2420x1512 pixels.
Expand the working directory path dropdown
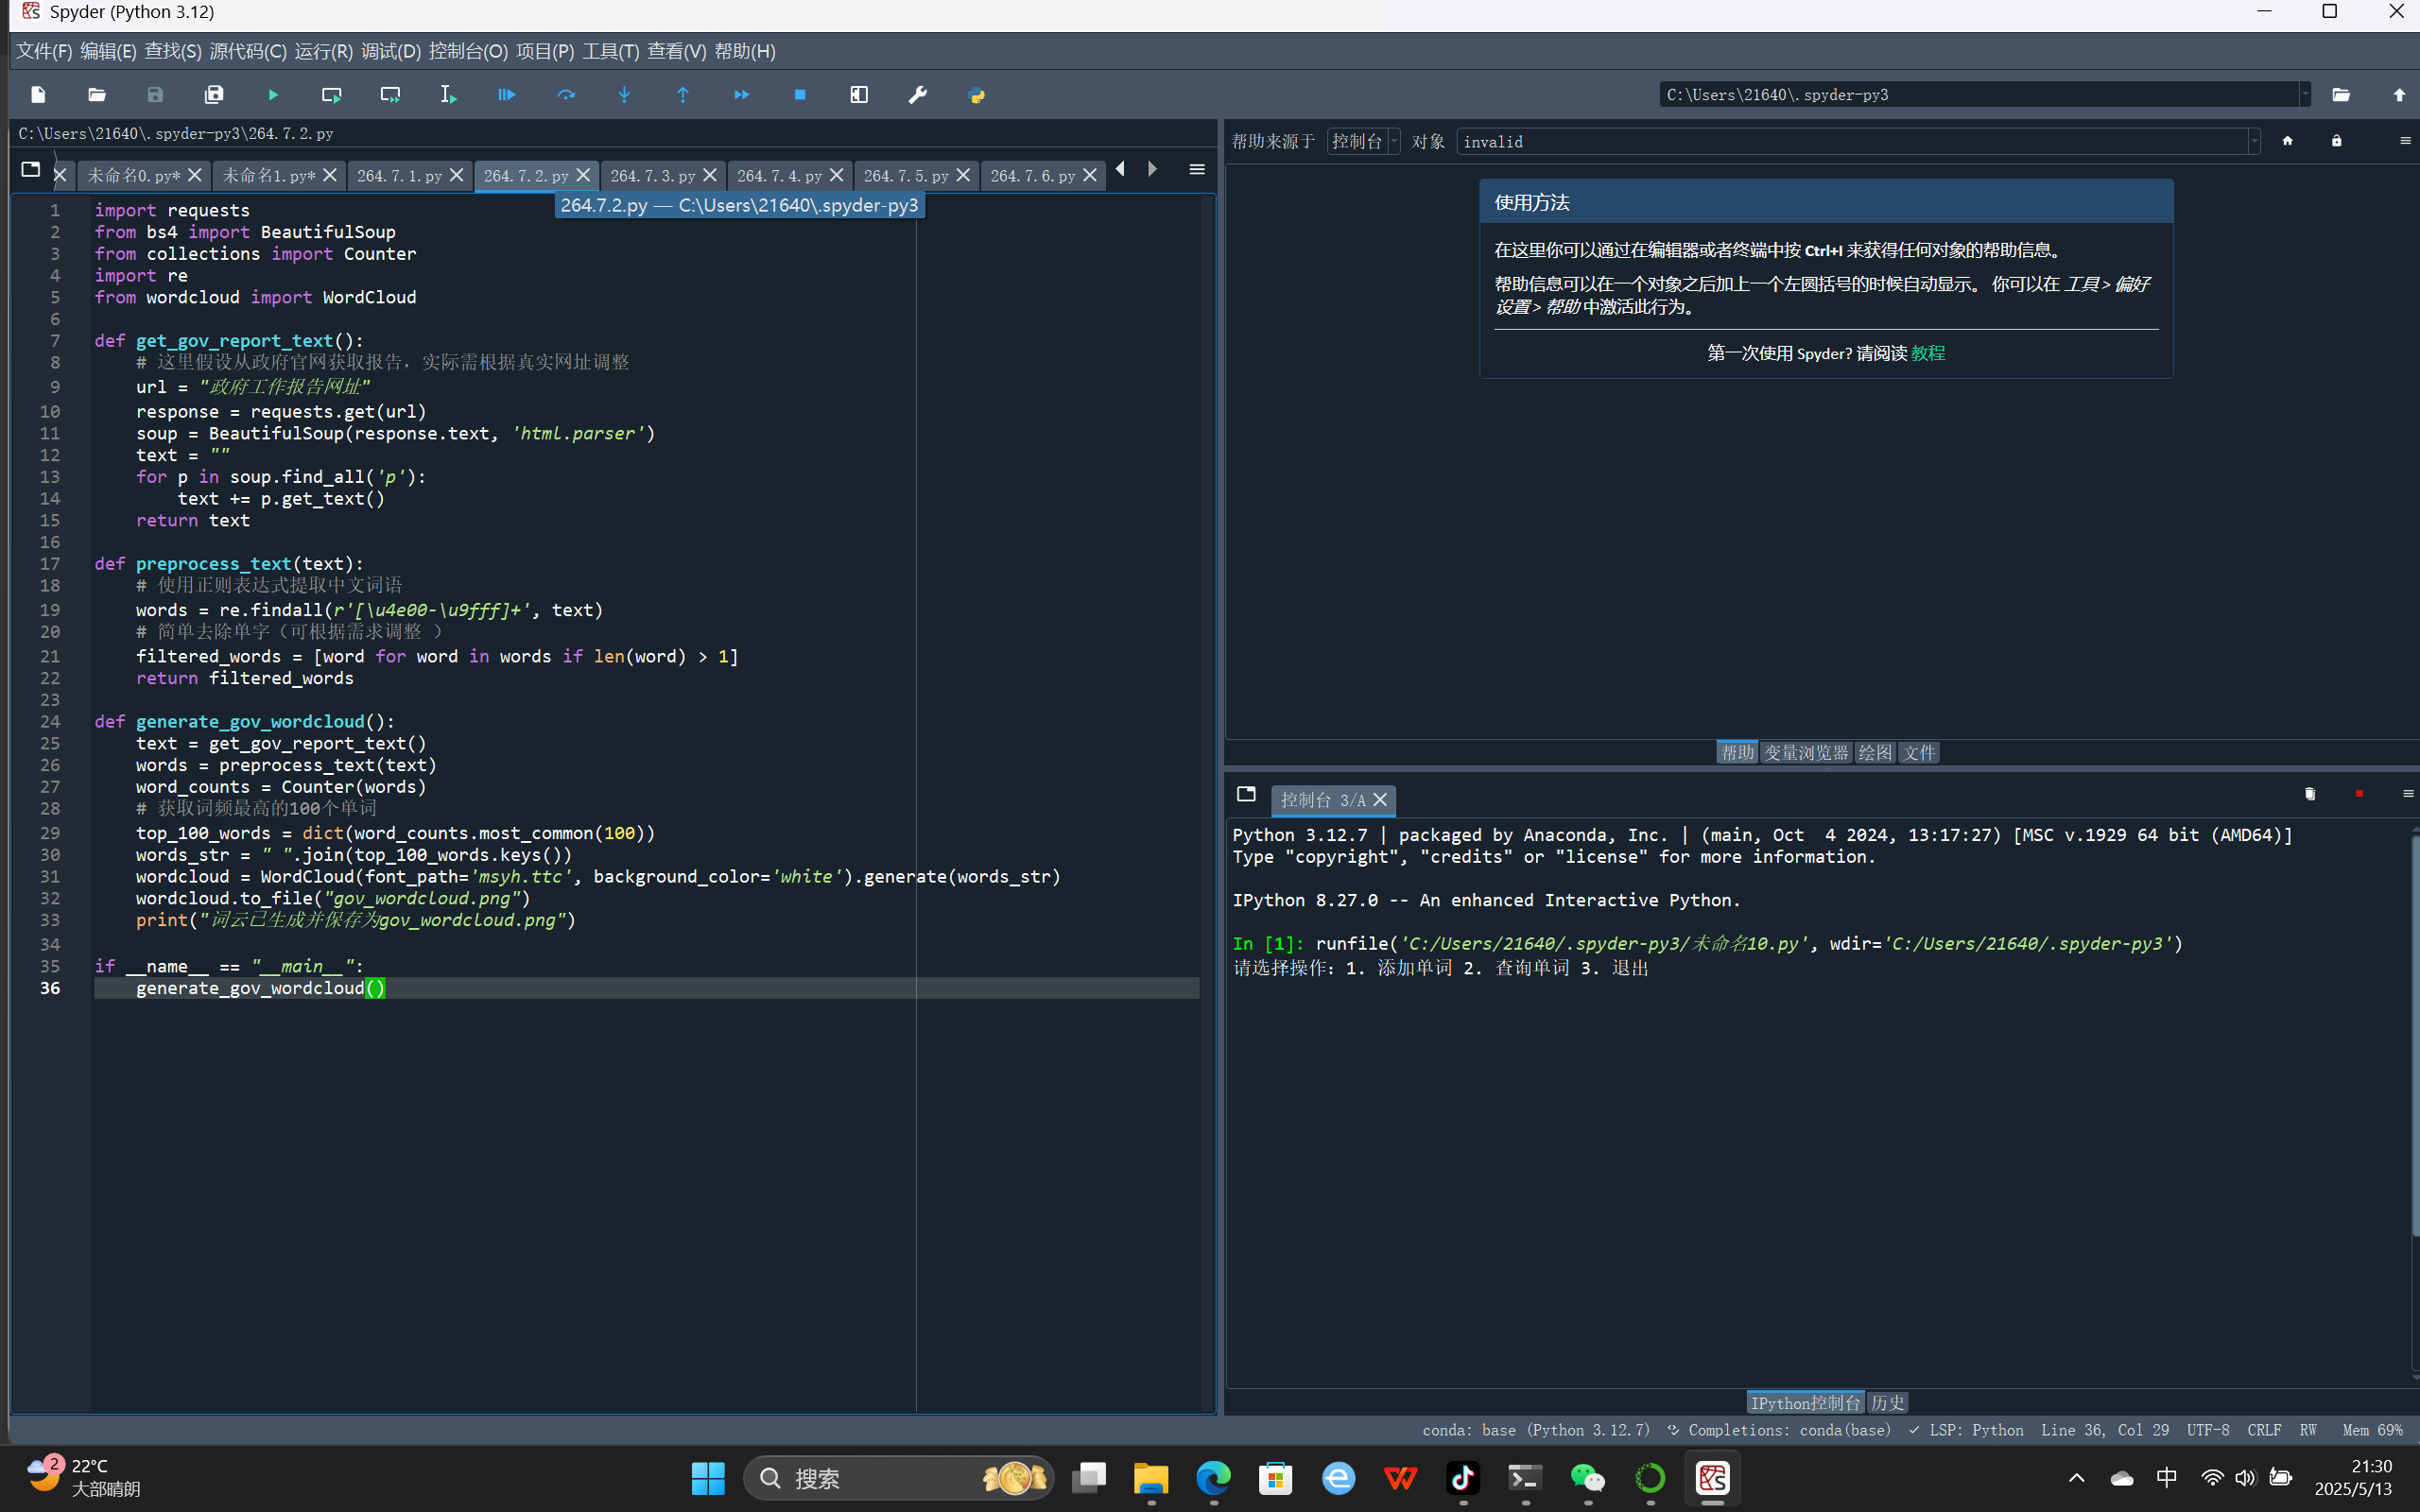2305,95
